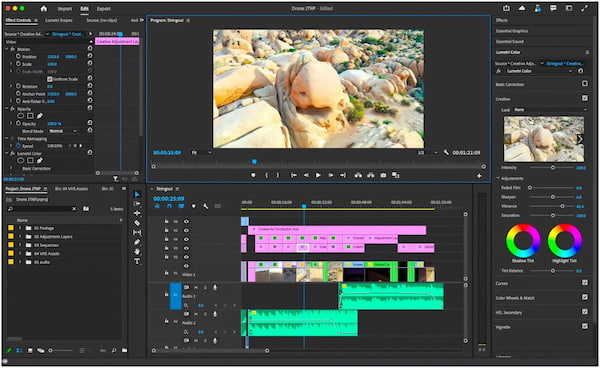Toggle Snap in Timeline magnet icon
The height and width of the screenshot is (368, 600).
pyautogui.click(x=169, y=206)
